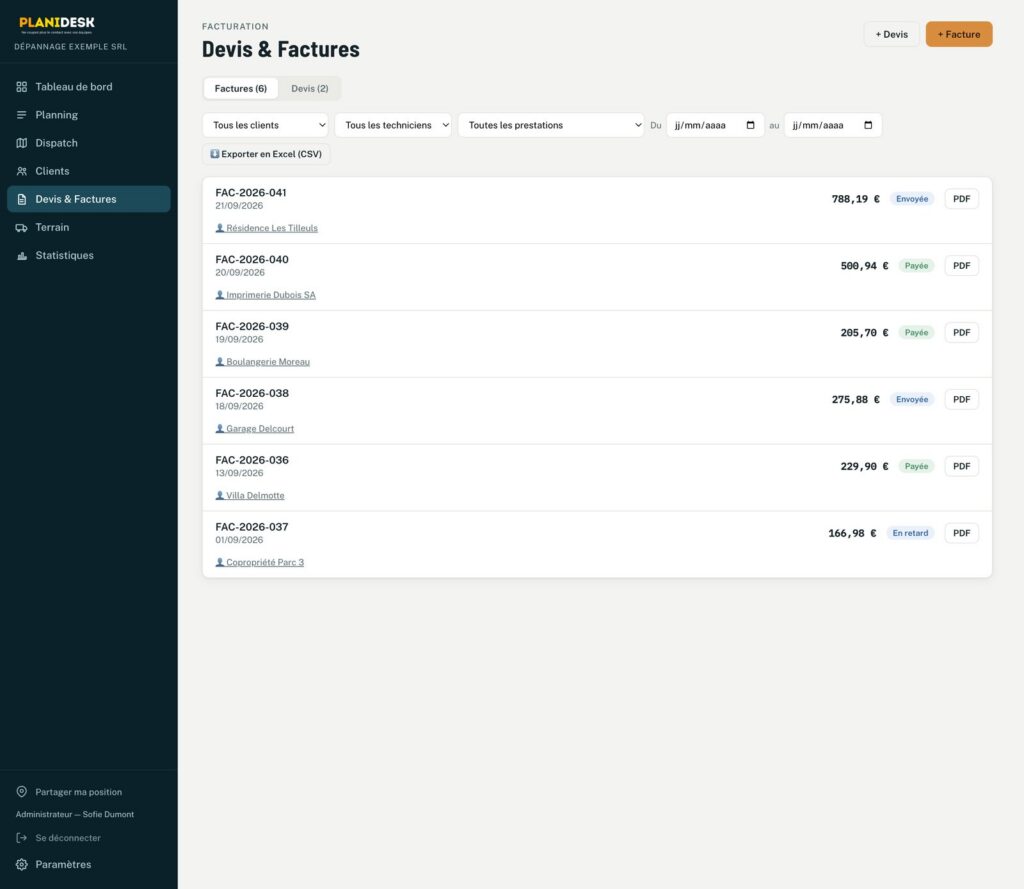Download PDF for FAC-2026-040
This screenshot has width=1024, height=889.
click(961, 266)
